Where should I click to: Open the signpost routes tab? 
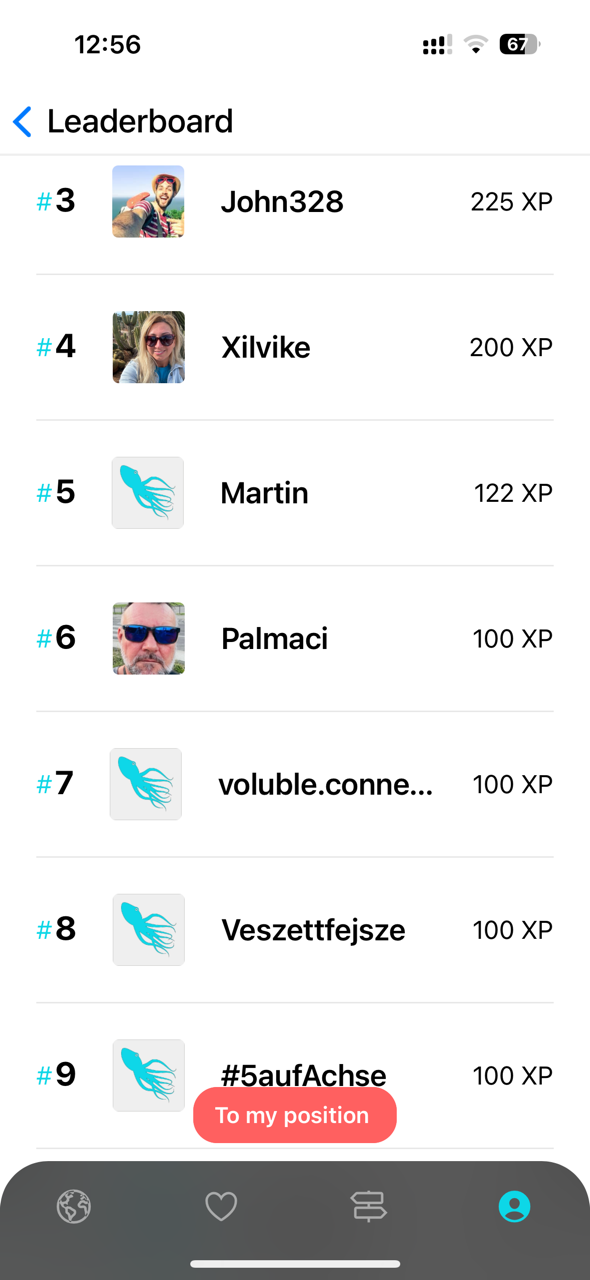[369, 1207]
